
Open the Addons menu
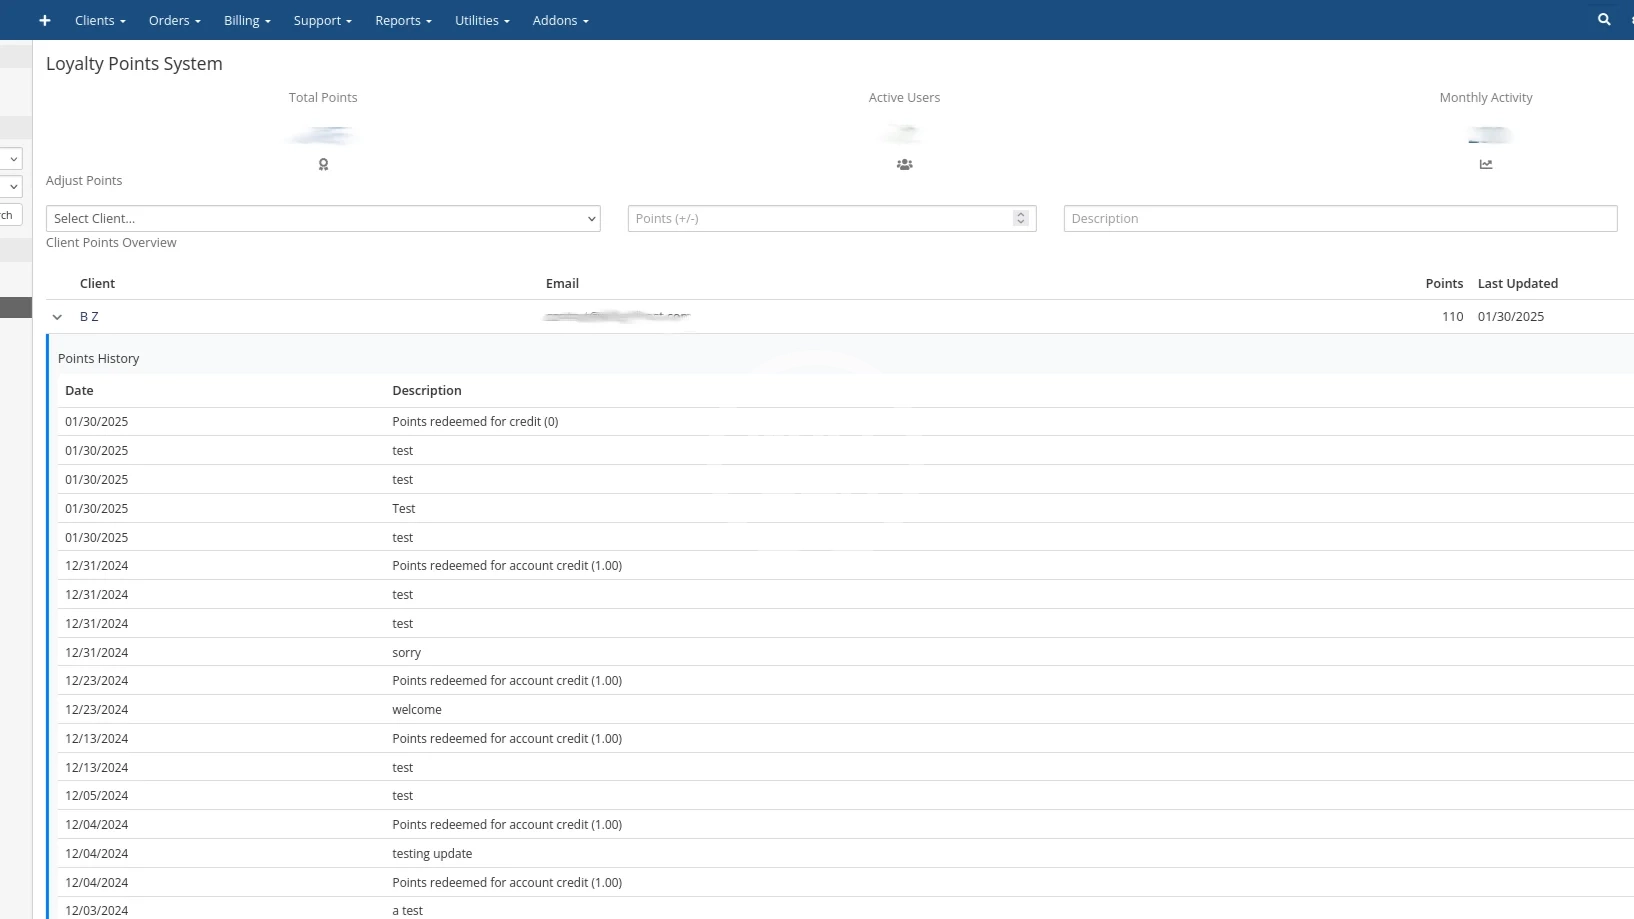pos(560,20)
